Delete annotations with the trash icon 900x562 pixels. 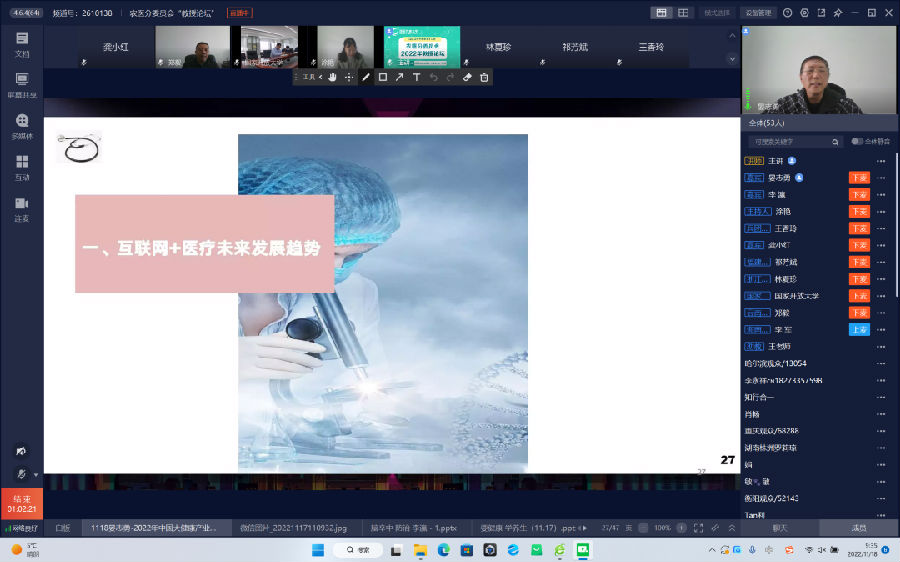tap(484, 77)
